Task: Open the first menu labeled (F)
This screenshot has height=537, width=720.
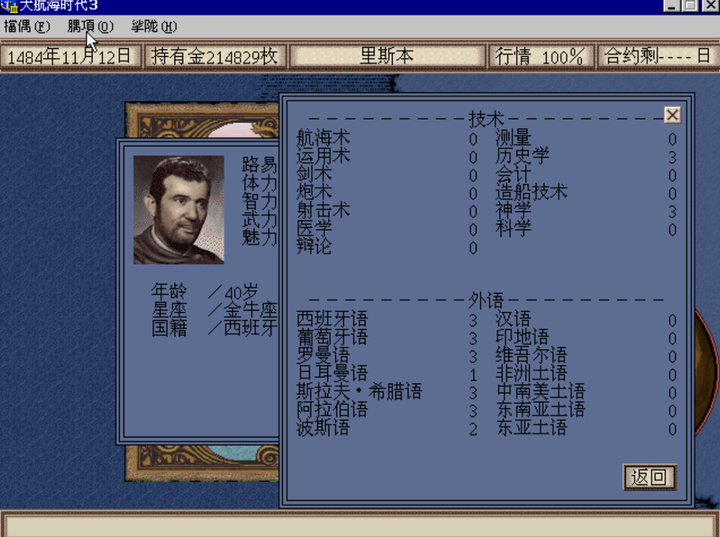Action: (27, 27)
